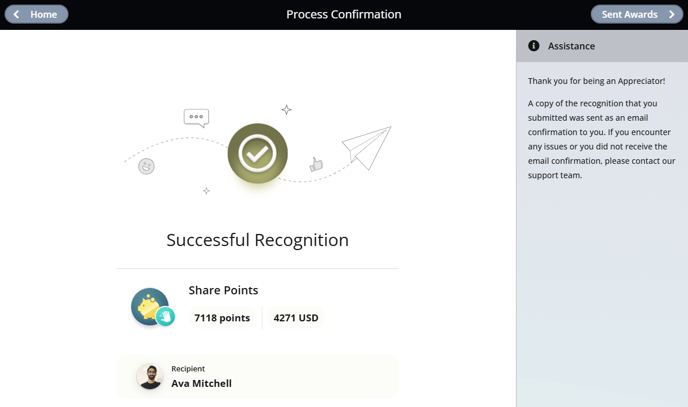Open Ava Mitchell's avatar photo
This screenshot has height=407, width=688.
150,376
